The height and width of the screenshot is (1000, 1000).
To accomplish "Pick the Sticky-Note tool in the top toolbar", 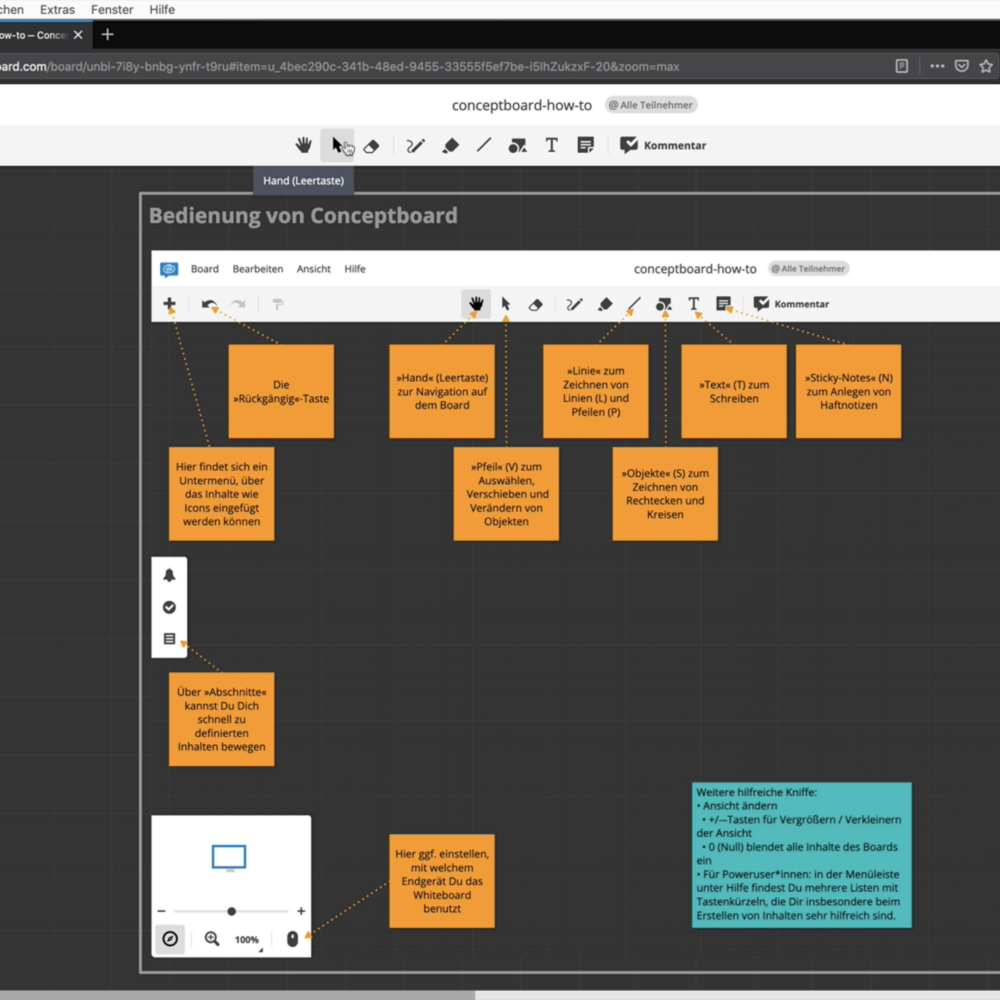I will click(x=585, y=145).
